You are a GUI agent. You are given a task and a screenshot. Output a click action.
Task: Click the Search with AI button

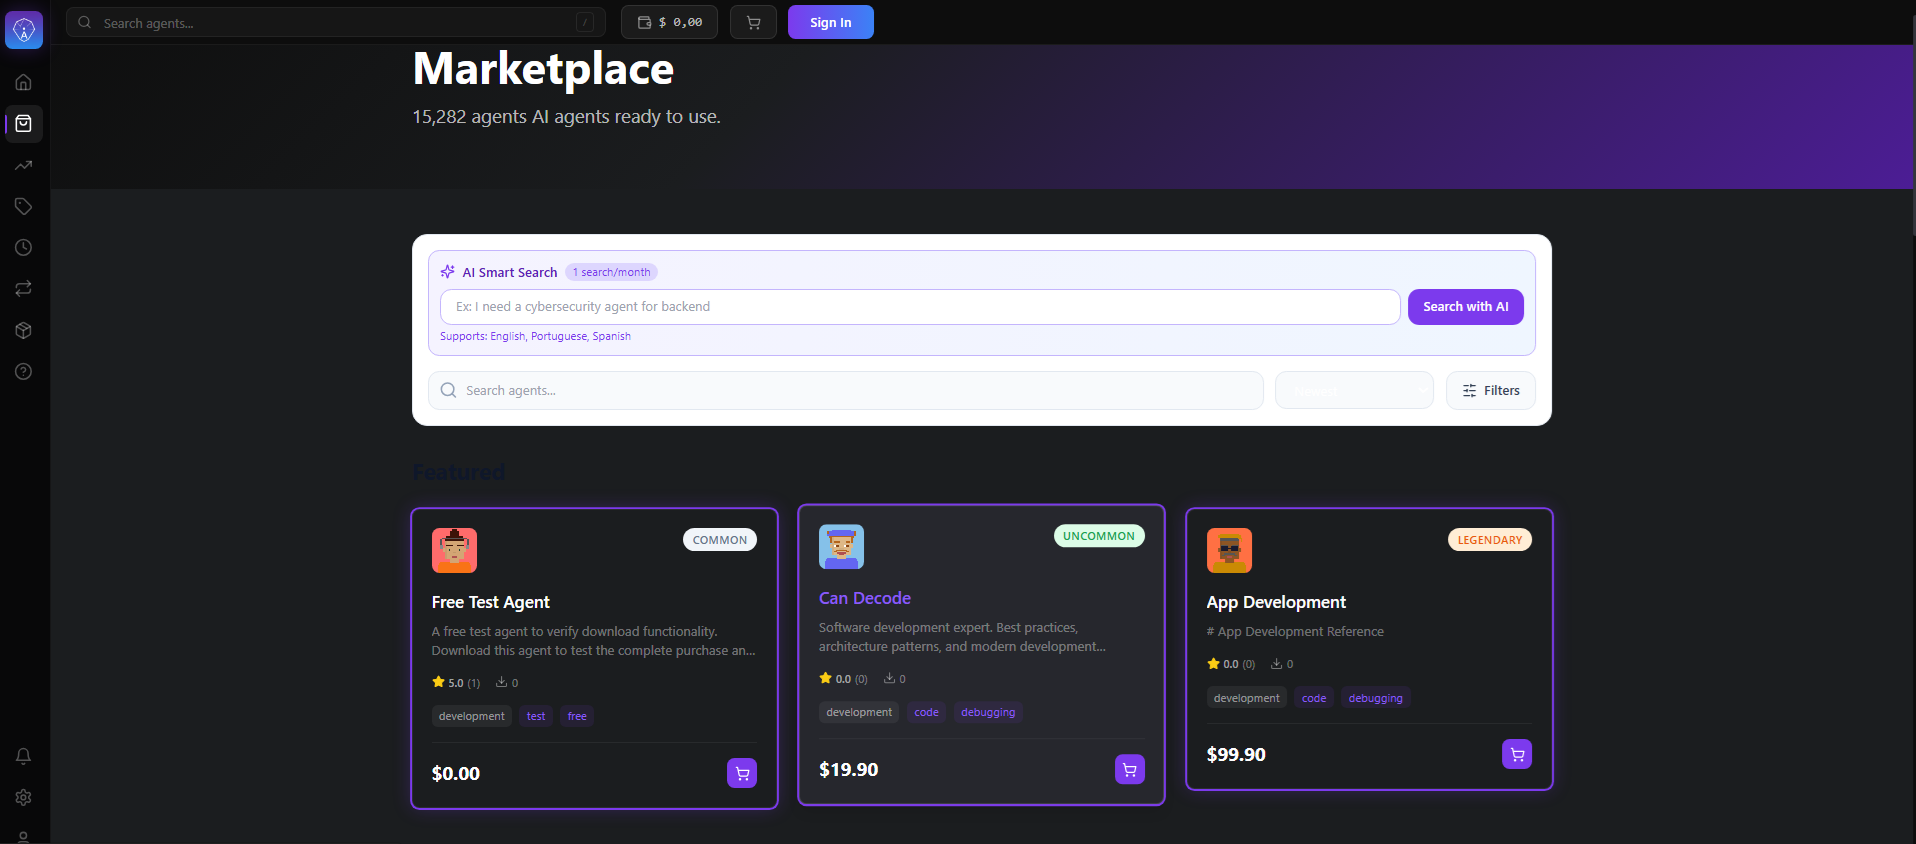tap(1466, 307)
